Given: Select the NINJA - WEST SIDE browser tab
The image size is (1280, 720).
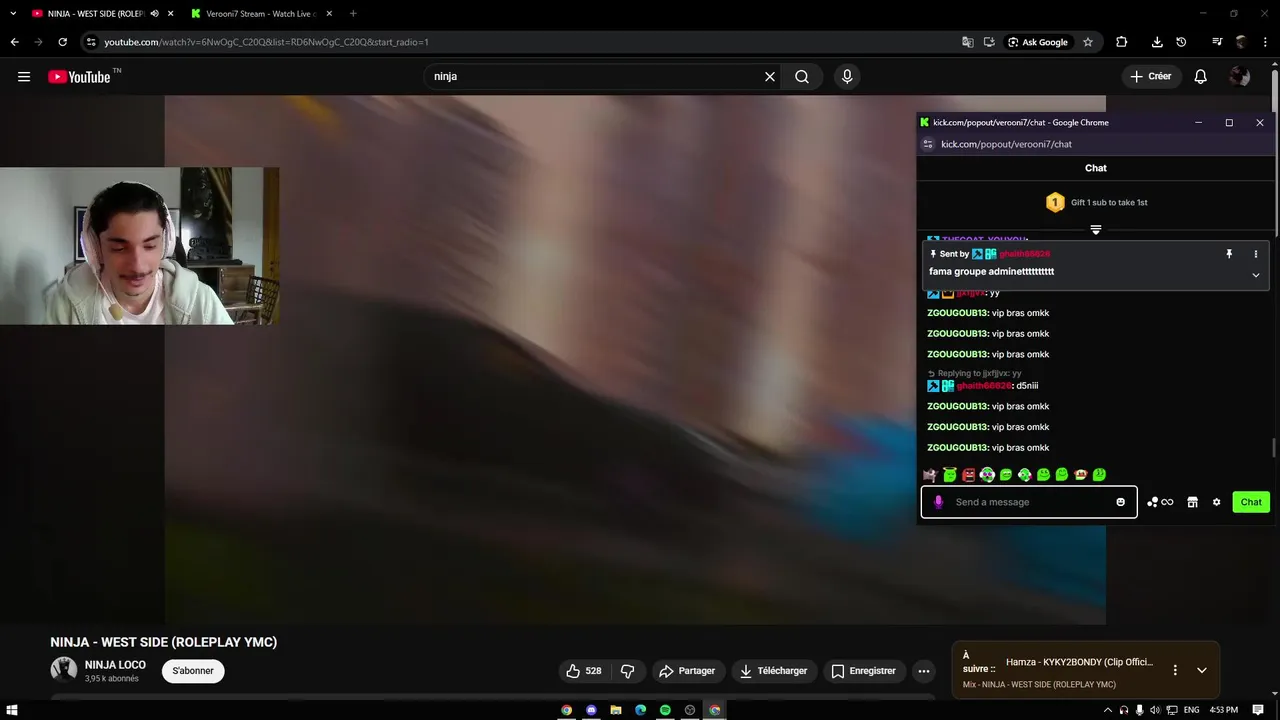Looking at the screenshot, I should (x=96, y=13).
